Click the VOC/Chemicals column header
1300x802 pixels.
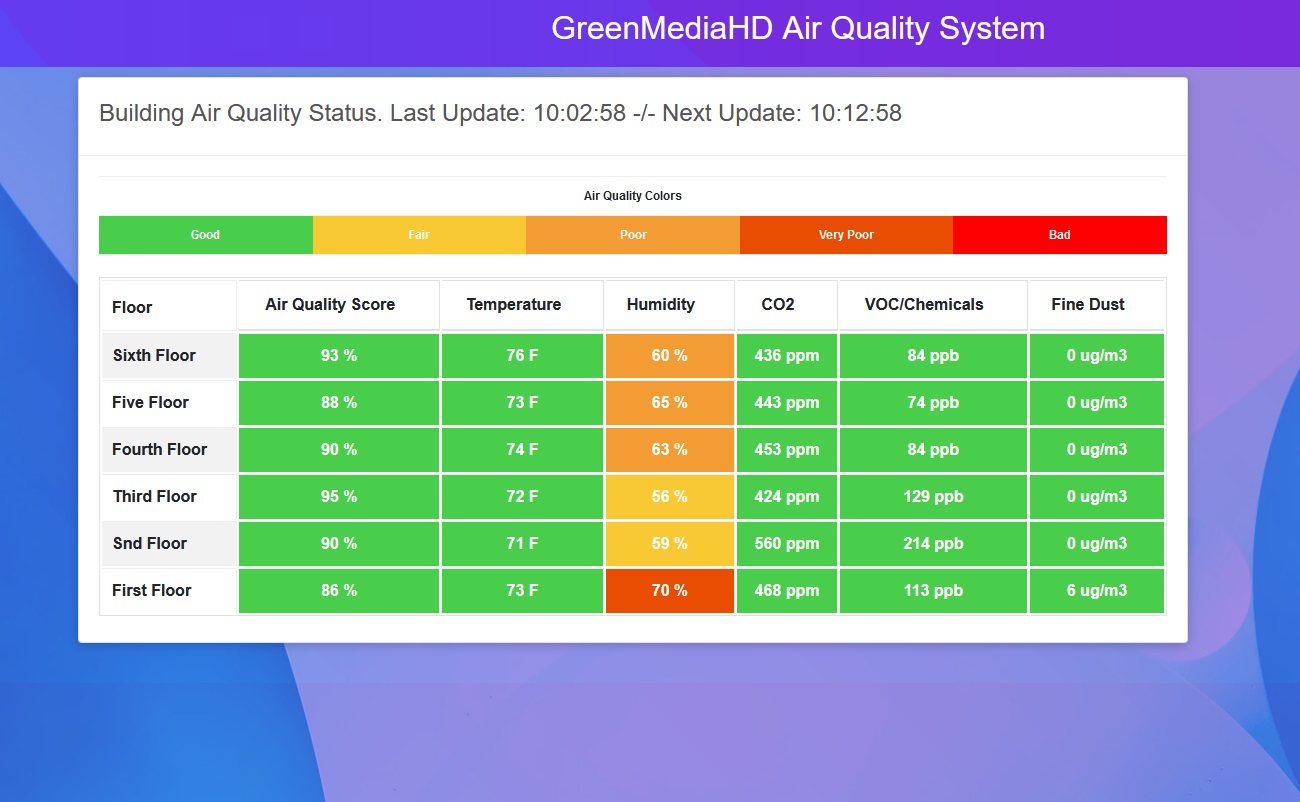pyautogui.click(x=933, y=305)
